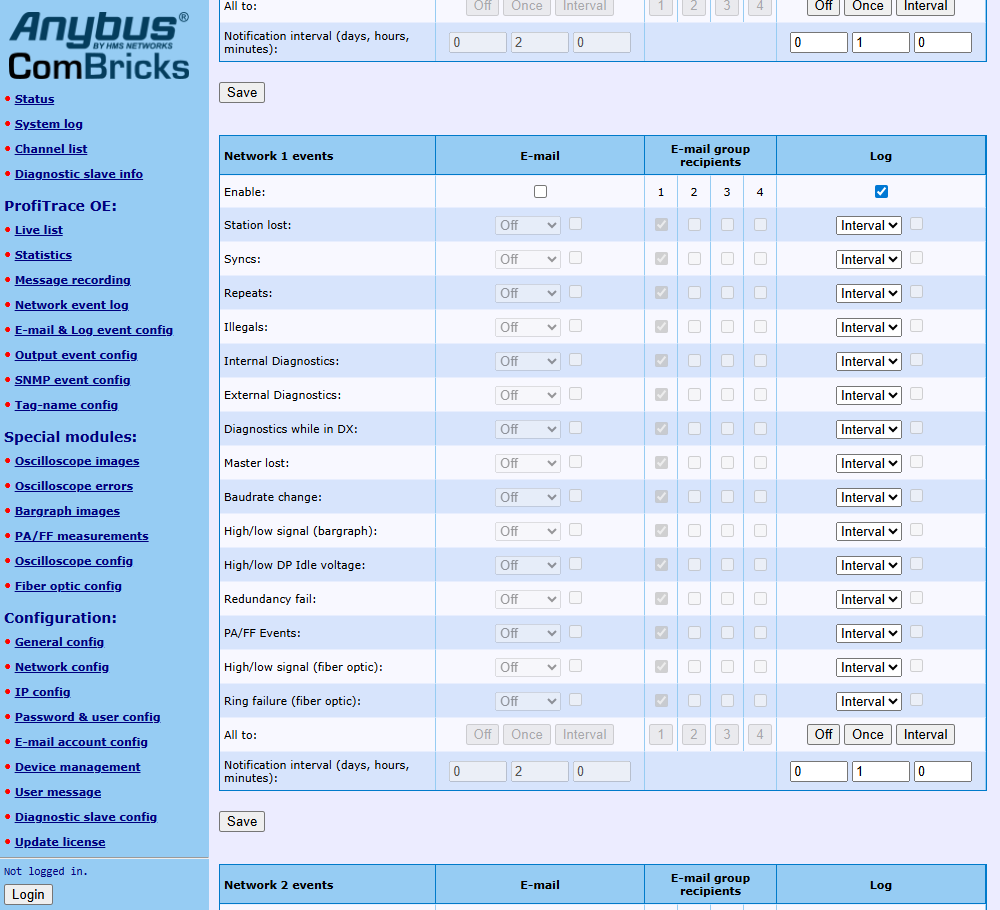Open Log dropdown for High/low signal (bargraph)
Image resolution: width=1000 pixels, height=910 pixels.
(x=869, y=531)
